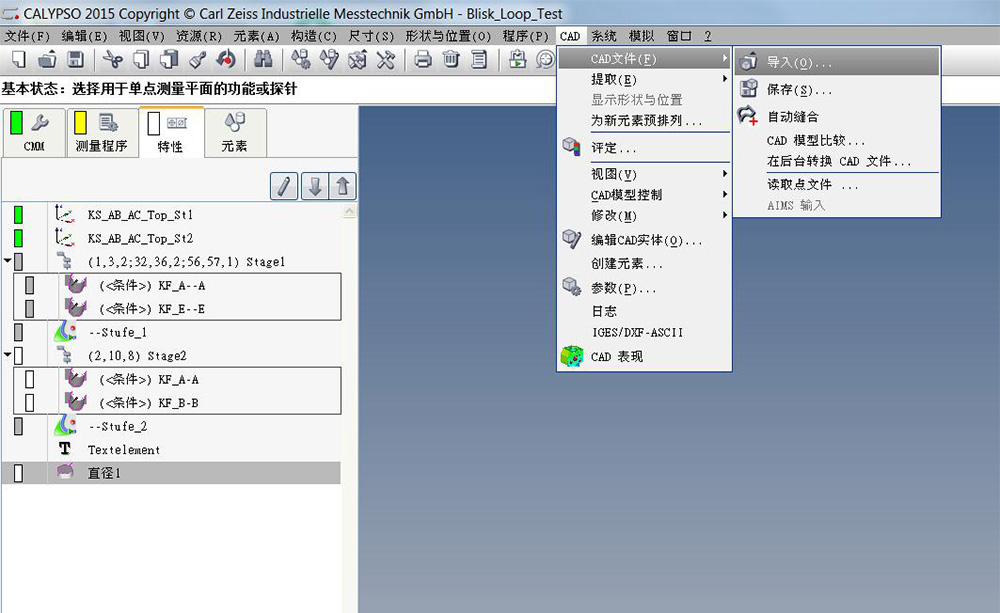
Task: Toggle the status box of KF_A-A
Action: click(29, 379)
